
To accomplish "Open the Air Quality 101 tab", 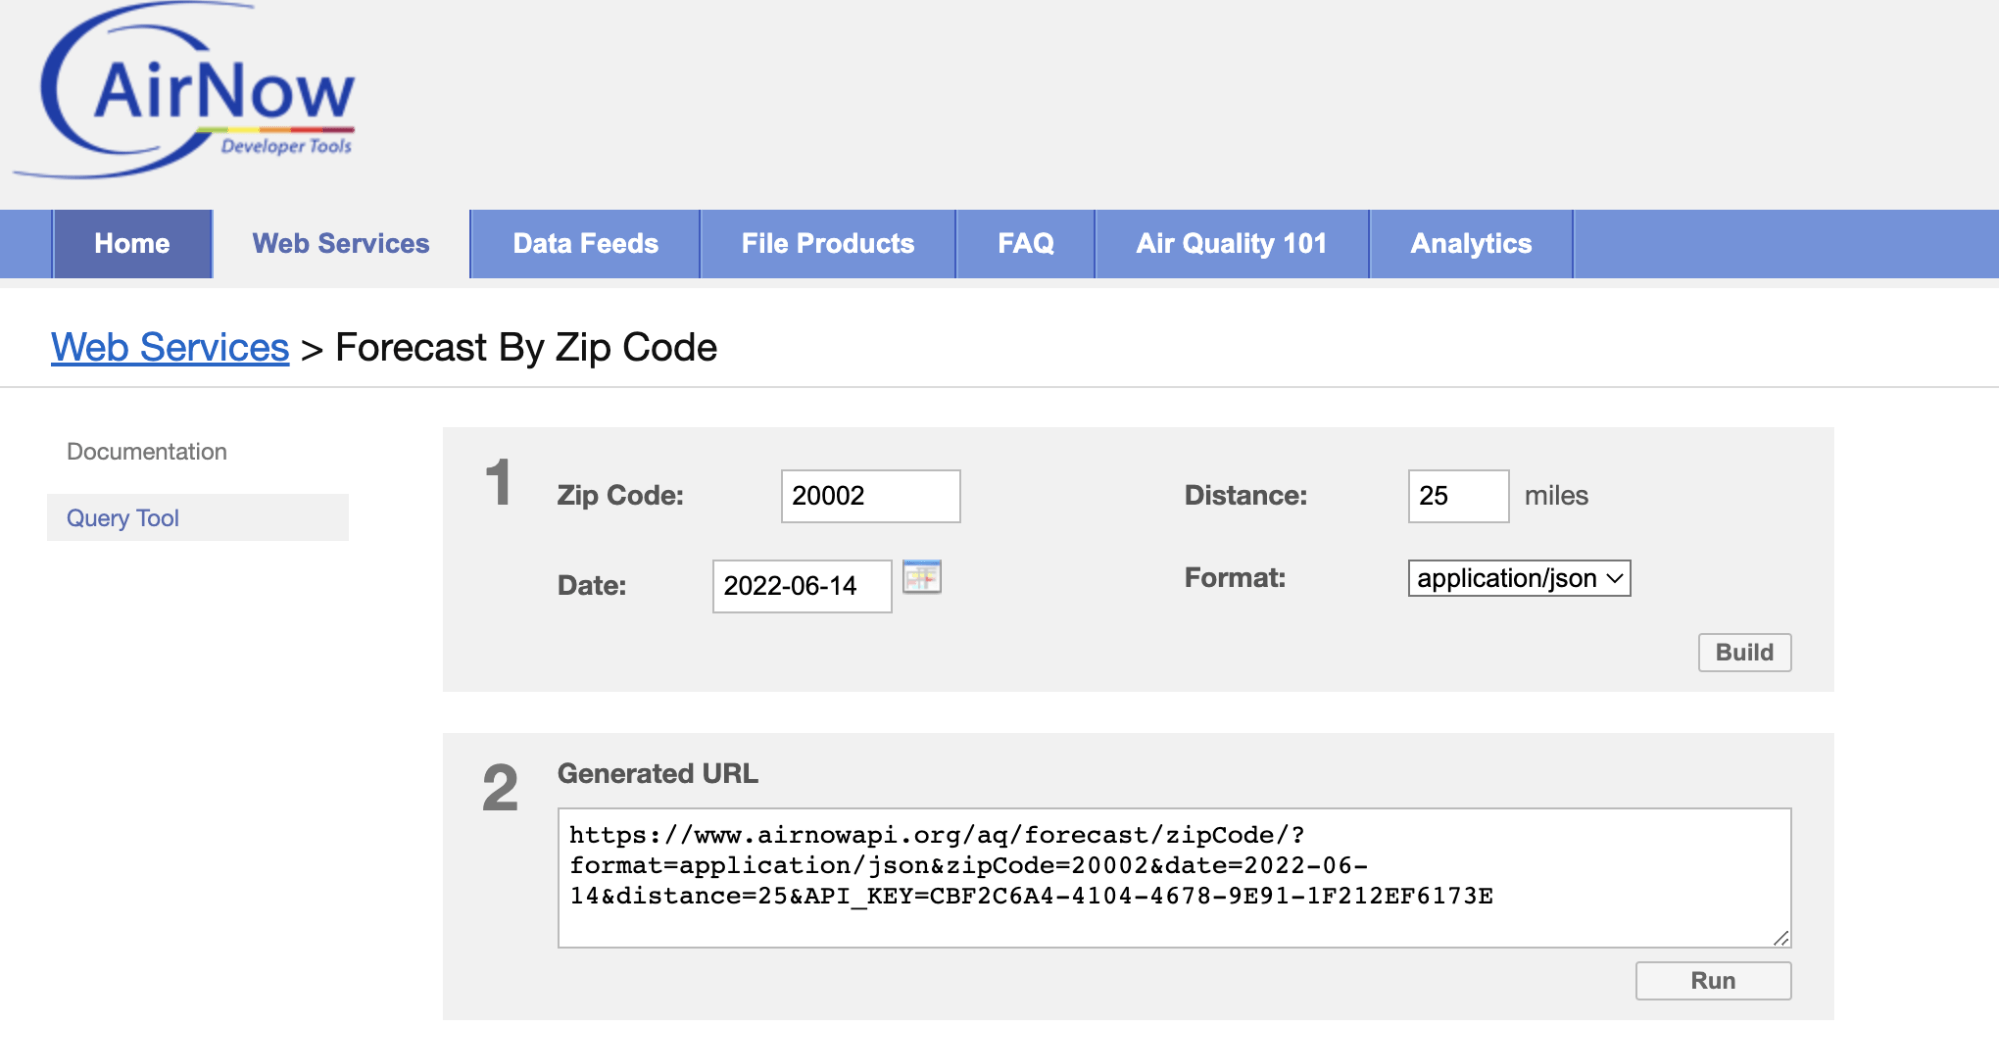I will click(1231, 244).
